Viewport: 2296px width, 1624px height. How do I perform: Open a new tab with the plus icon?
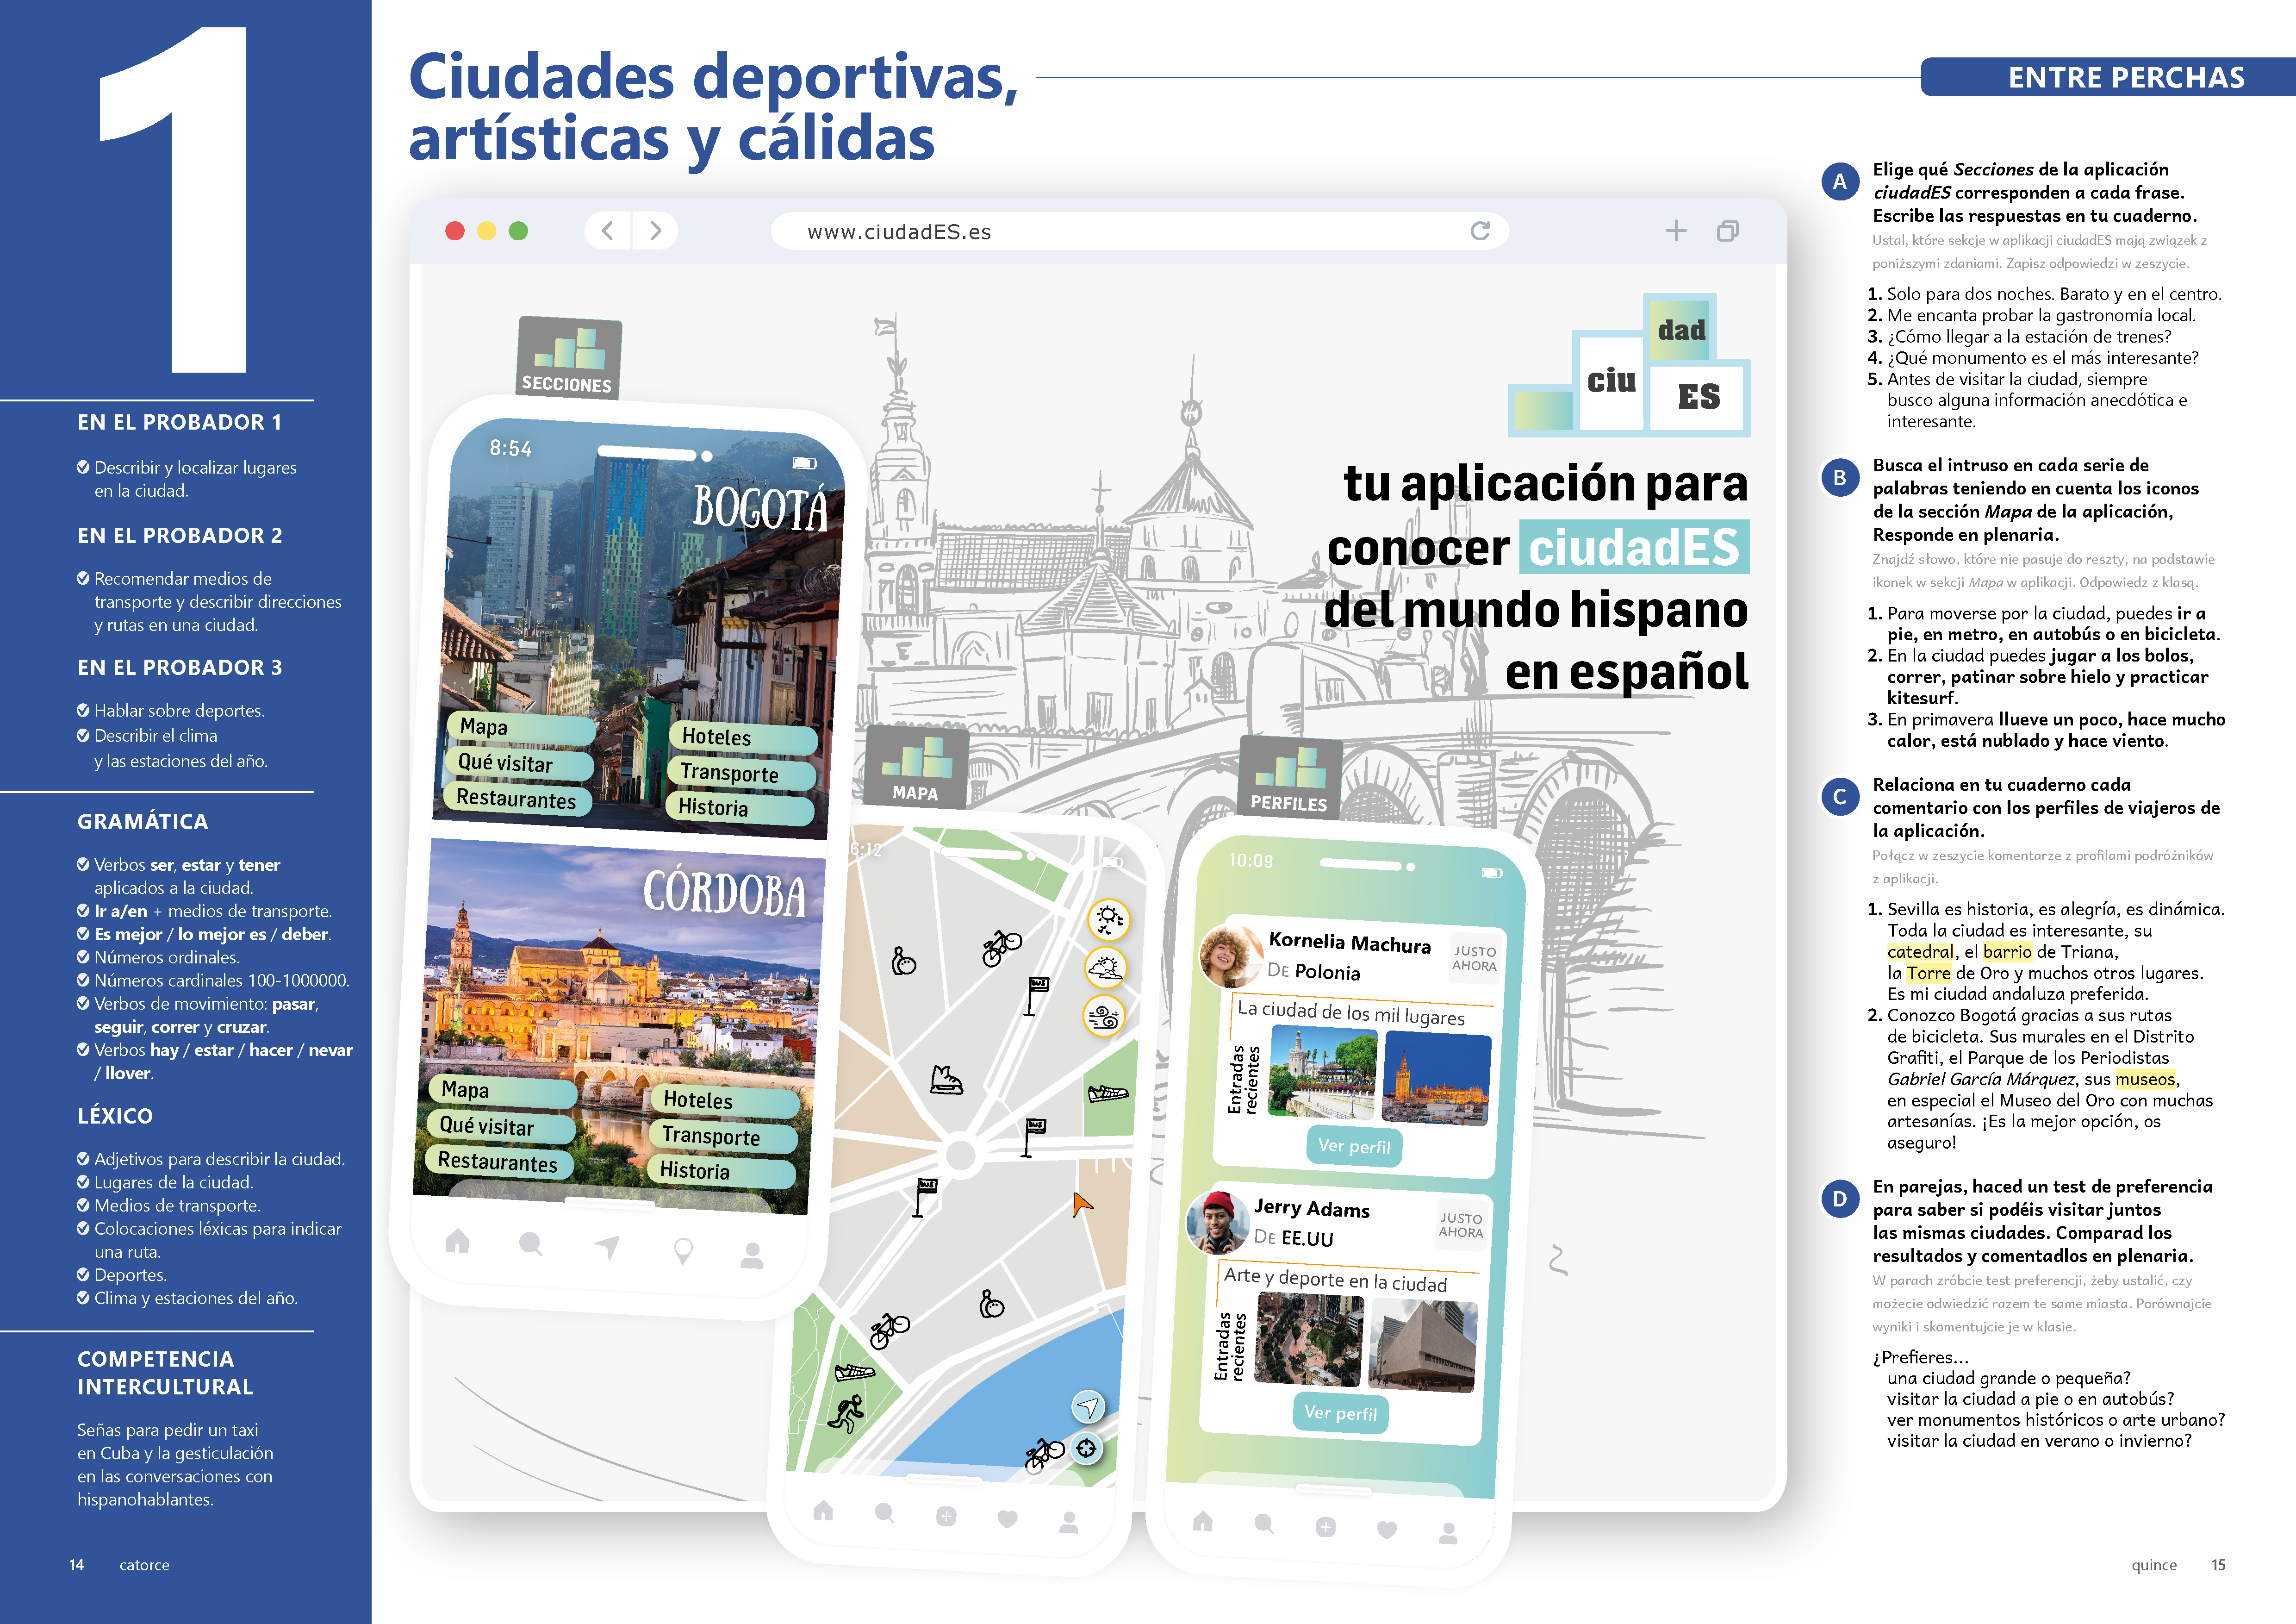point(1676,231)
